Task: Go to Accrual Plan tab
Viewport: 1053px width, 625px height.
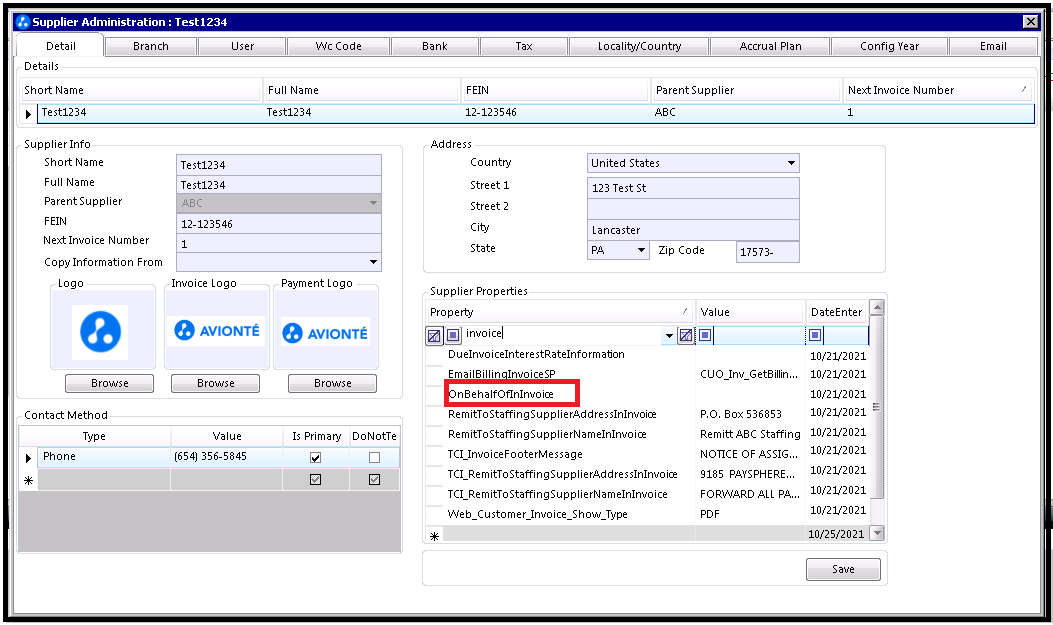Action: [x=770, y=46]
